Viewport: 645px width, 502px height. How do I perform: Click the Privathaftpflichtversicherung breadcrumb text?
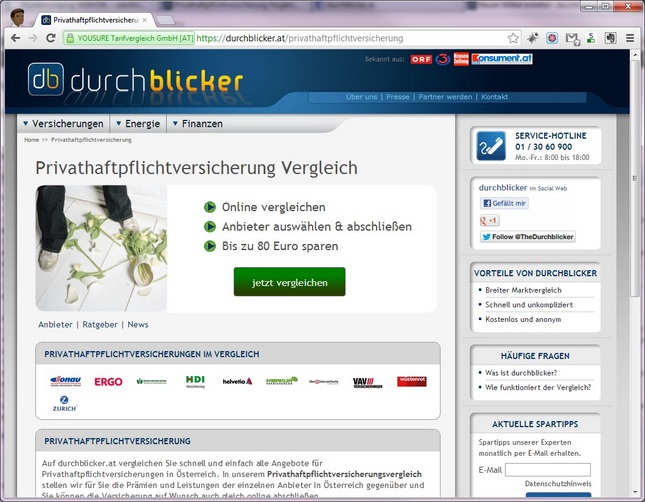click(x=91, y=140)
